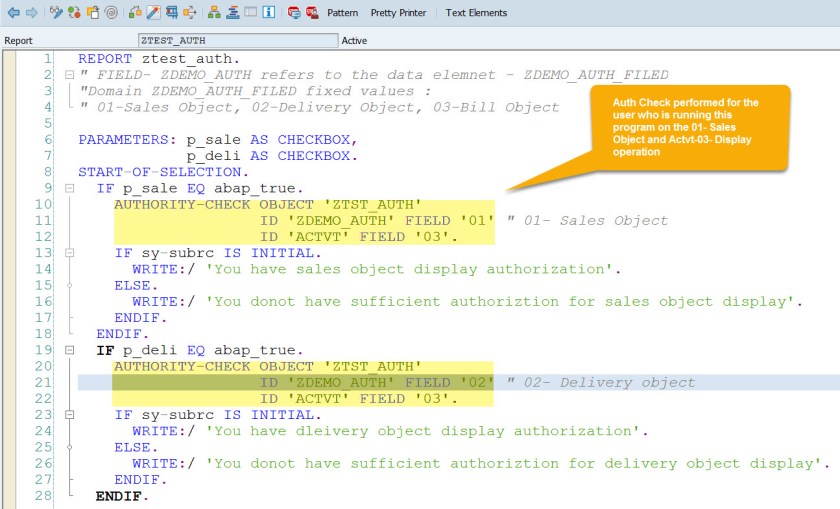Image resolution: width=840 pixels, height=509 pixels.
Task: Click the Enhance spiral icon
Action: click(x=111, y=13)
